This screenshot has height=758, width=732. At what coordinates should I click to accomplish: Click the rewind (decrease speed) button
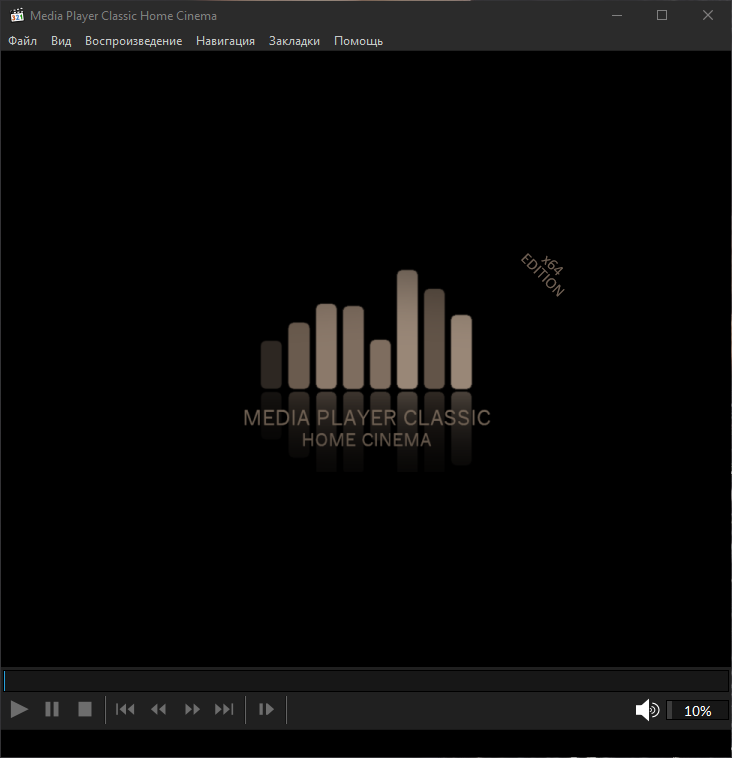click(x=159, y=709)
